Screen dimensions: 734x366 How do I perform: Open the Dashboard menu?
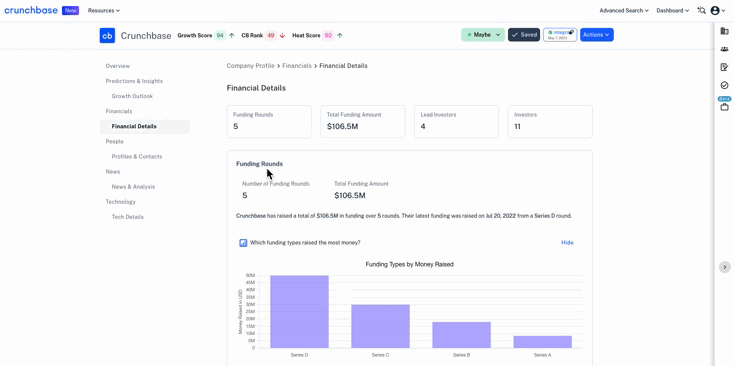(x=673, y=10)
